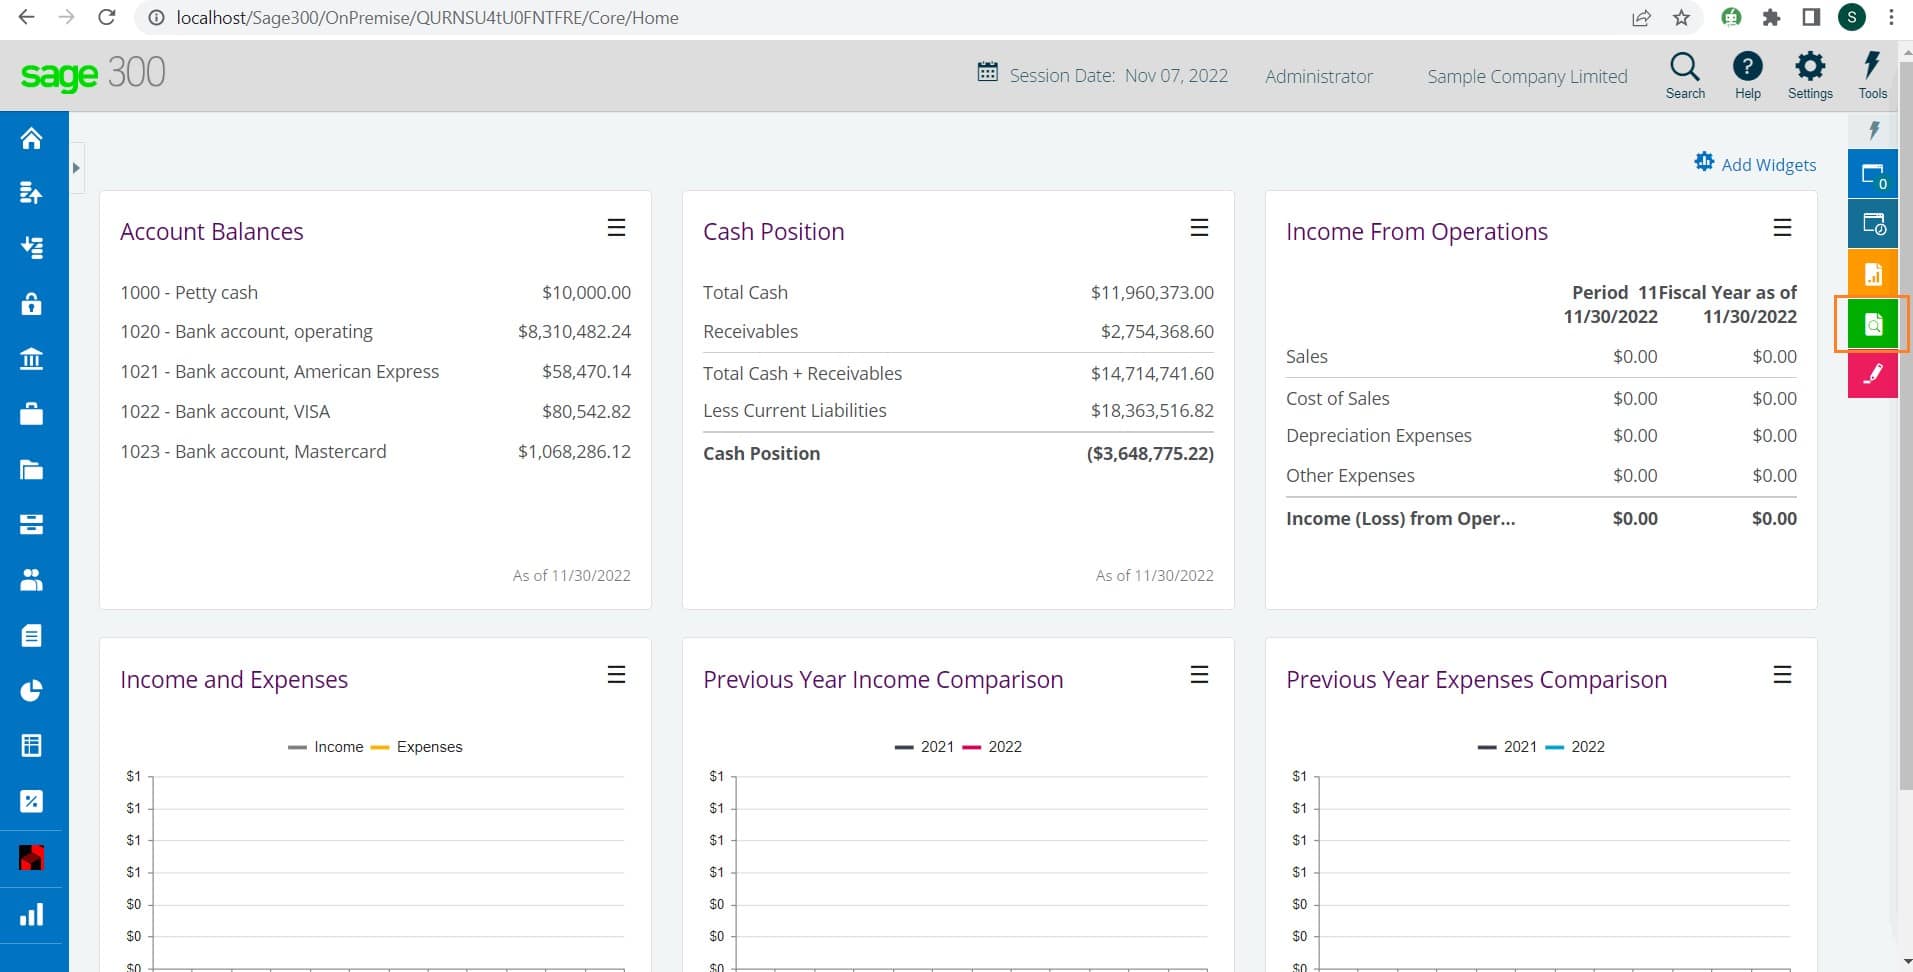Viewport: 1913px width, 972px height.
Task: Click 1021 - Bank account, American Express row
Action: coord(375,372)
